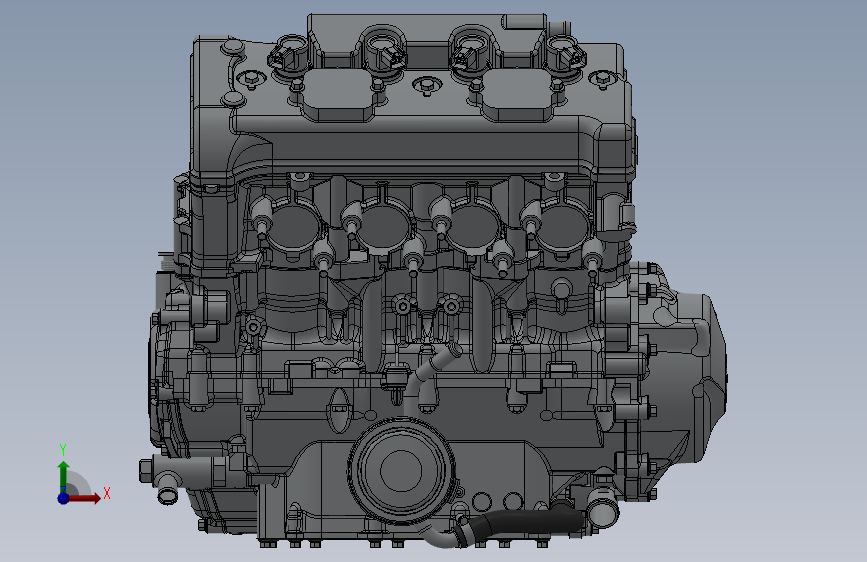The height and width of the screenshot is (562, 867).
Task: Select the round oil filter on the engine model
Action: [401, 471]
